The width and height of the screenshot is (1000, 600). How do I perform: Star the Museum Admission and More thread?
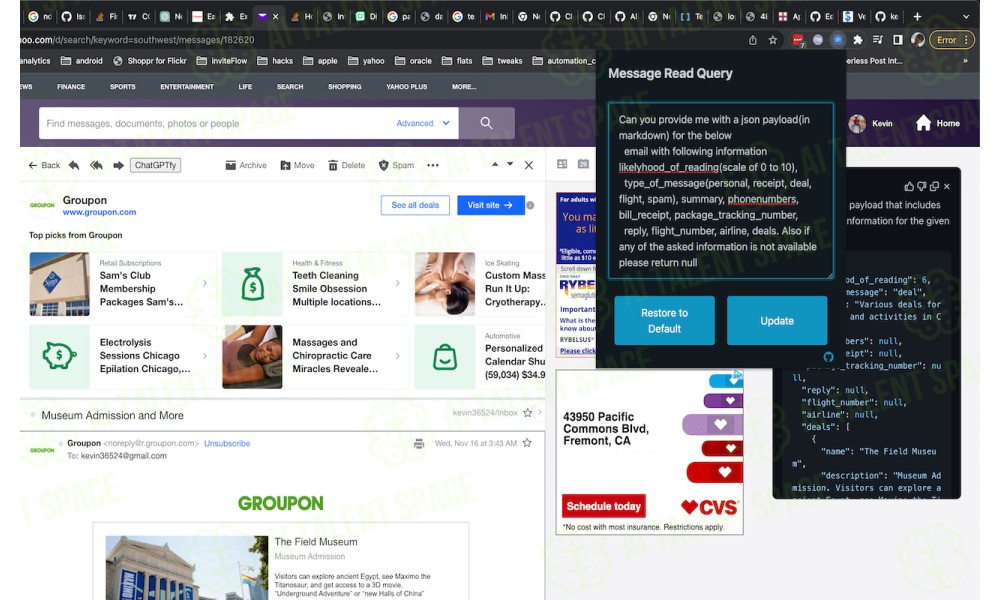tap(527, 413)
